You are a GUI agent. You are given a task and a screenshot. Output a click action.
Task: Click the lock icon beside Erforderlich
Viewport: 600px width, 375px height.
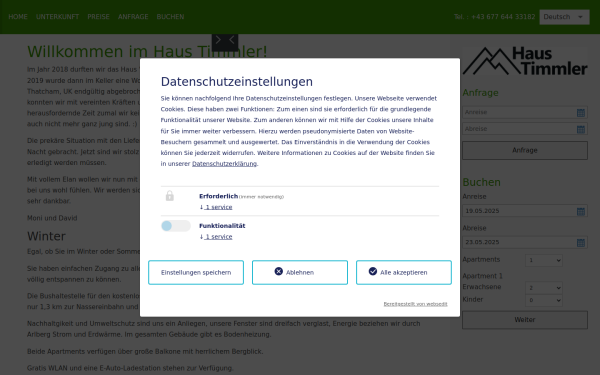[170, 196]
